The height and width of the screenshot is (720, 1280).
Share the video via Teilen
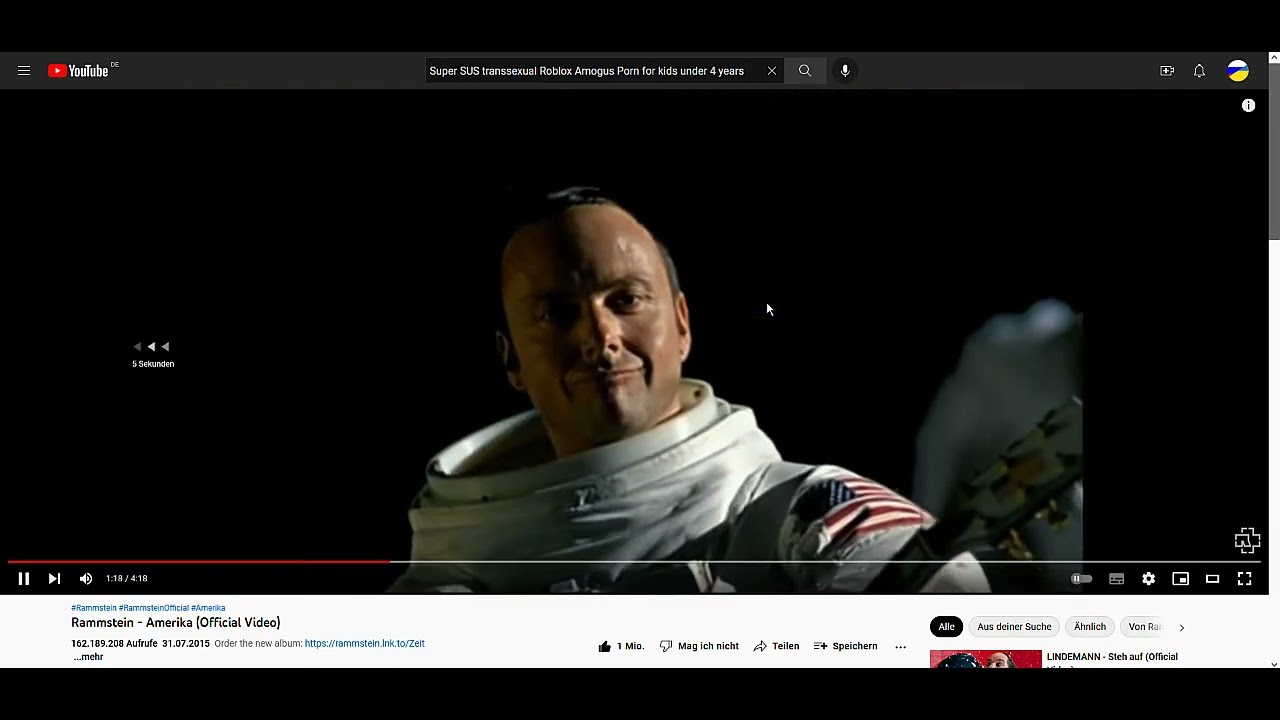tap(776, 646)
